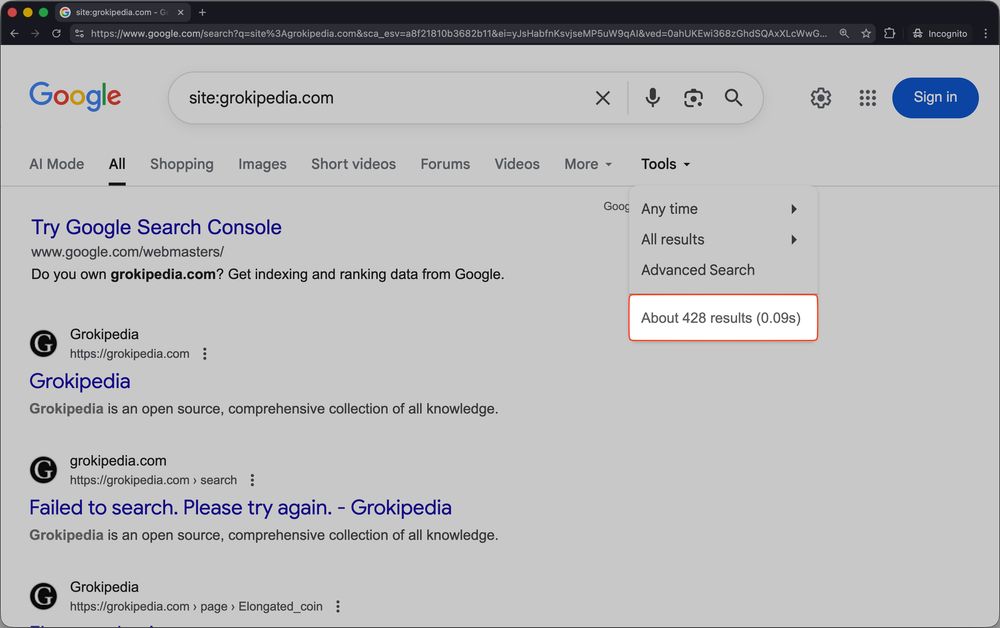This screenshot has width=1000, height=628.
Task: Click Grokipedia favicon of first result
Action: point(43,344)
